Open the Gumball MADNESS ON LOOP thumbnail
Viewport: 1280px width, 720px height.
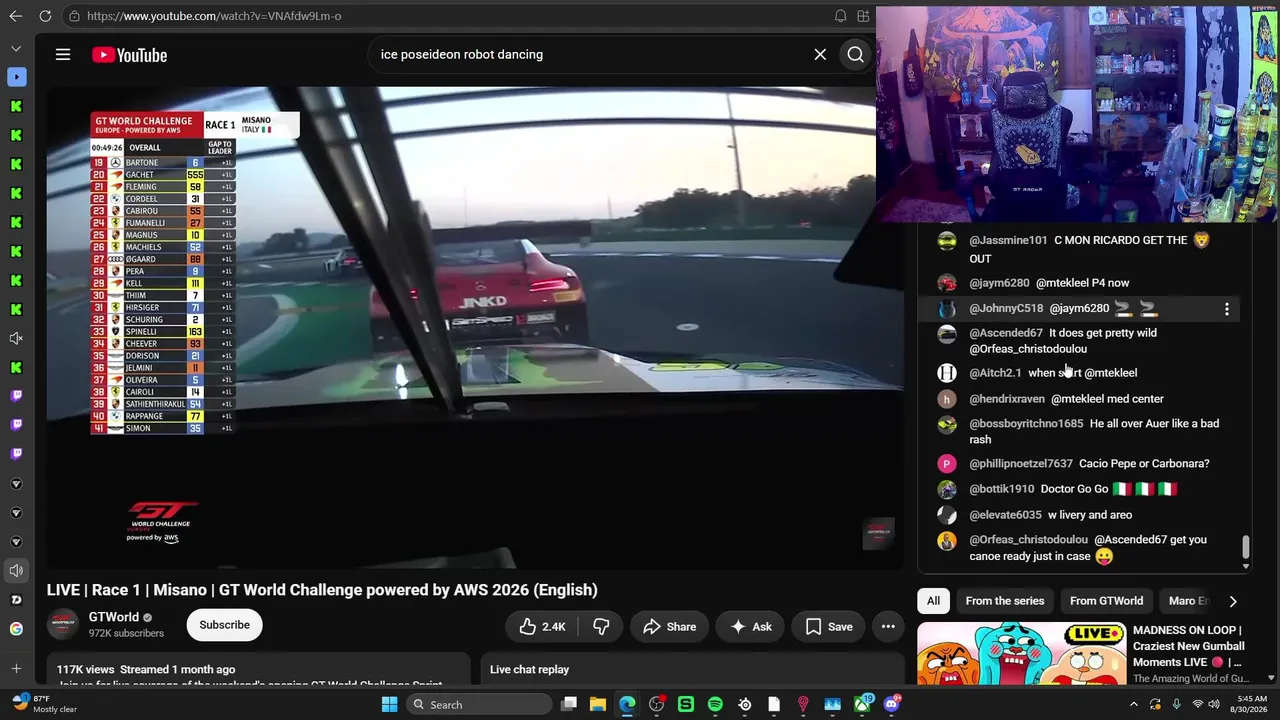[x=1021, y=653]
